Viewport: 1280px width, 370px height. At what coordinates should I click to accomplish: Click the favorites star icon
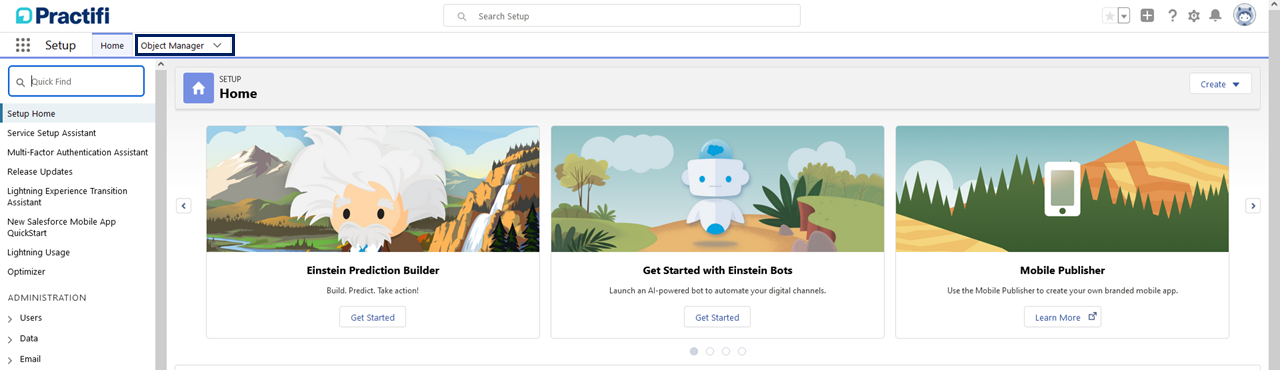(x=1109, y=16)
